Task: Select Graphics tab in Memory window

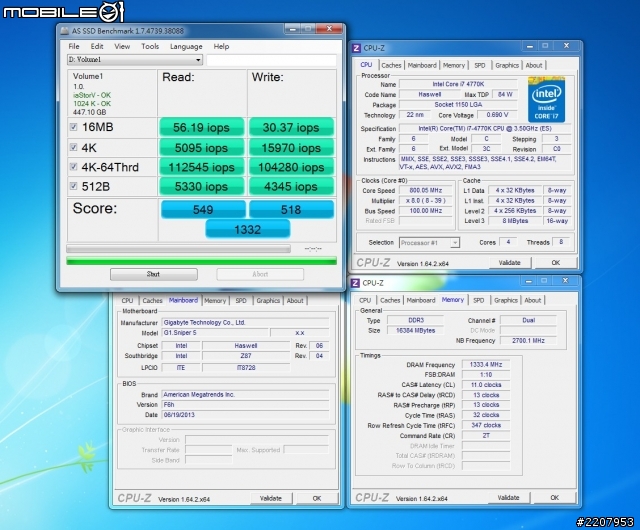Action: pos(506,300)
